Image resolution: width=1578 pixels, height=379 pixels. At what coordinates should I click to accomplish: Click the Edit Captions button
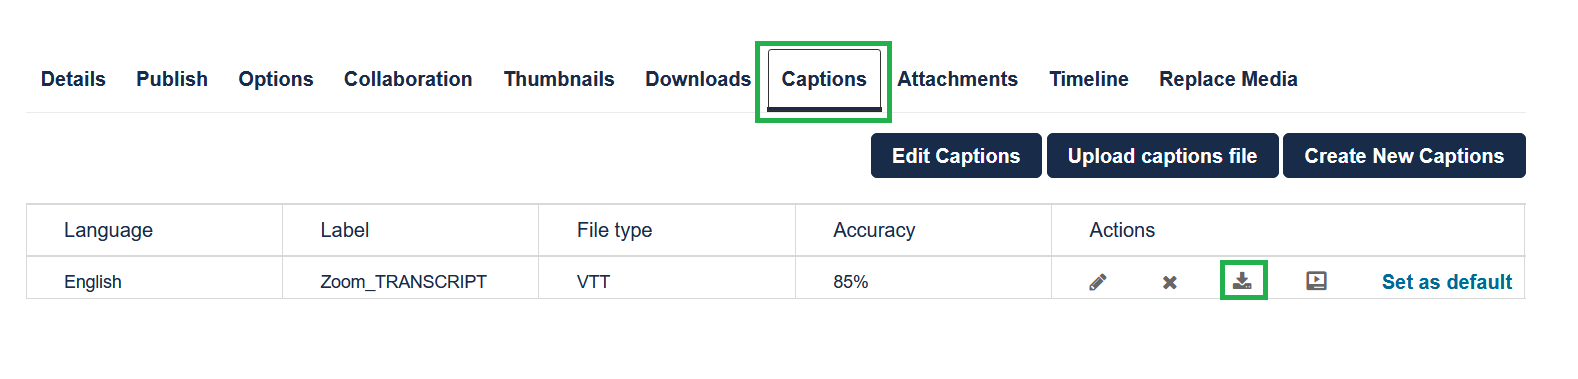956,156
